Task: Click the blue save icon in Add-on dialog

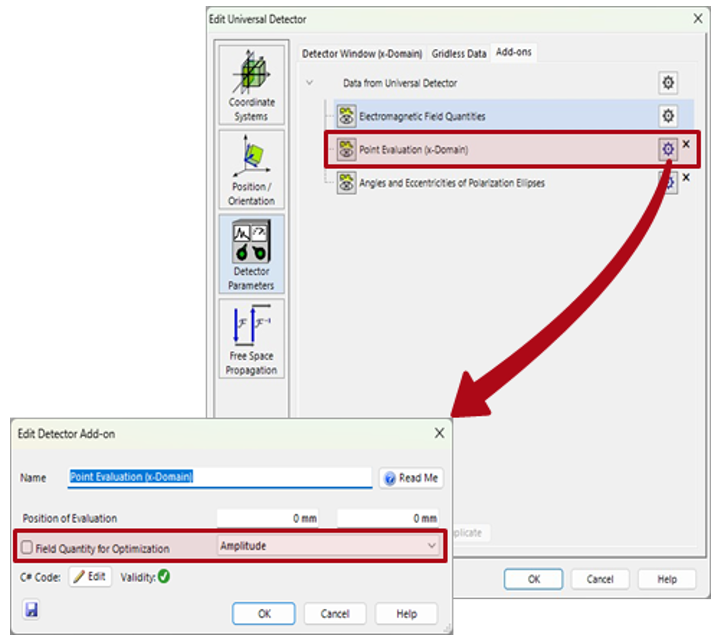Action: pos(31,610)
